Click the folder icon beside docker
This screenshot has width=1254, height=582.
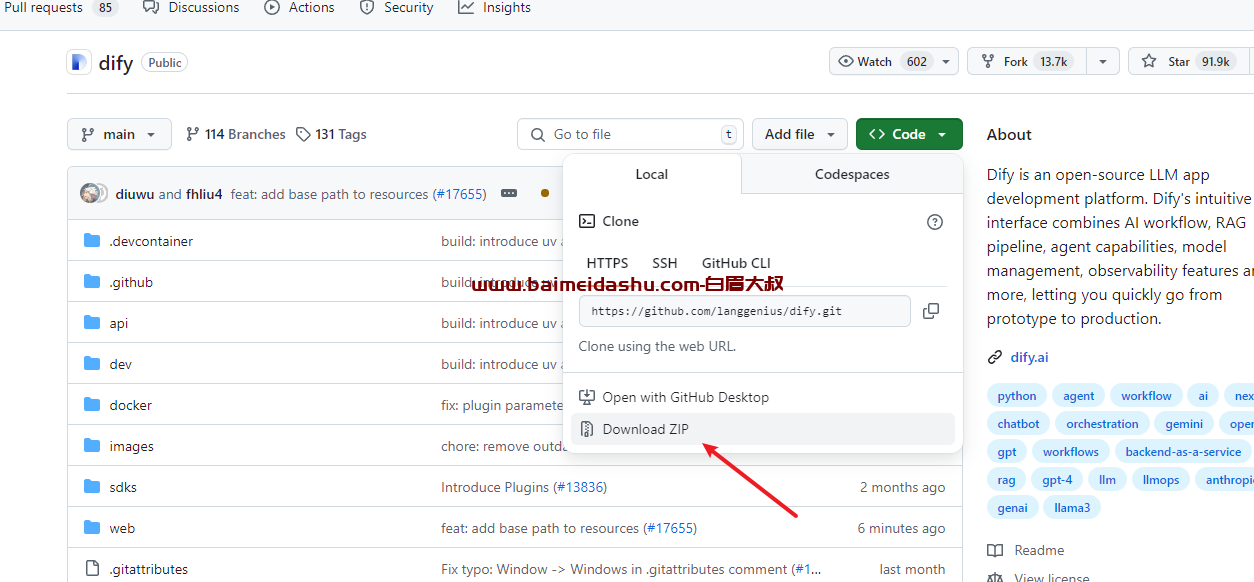(x=92, y=404)
